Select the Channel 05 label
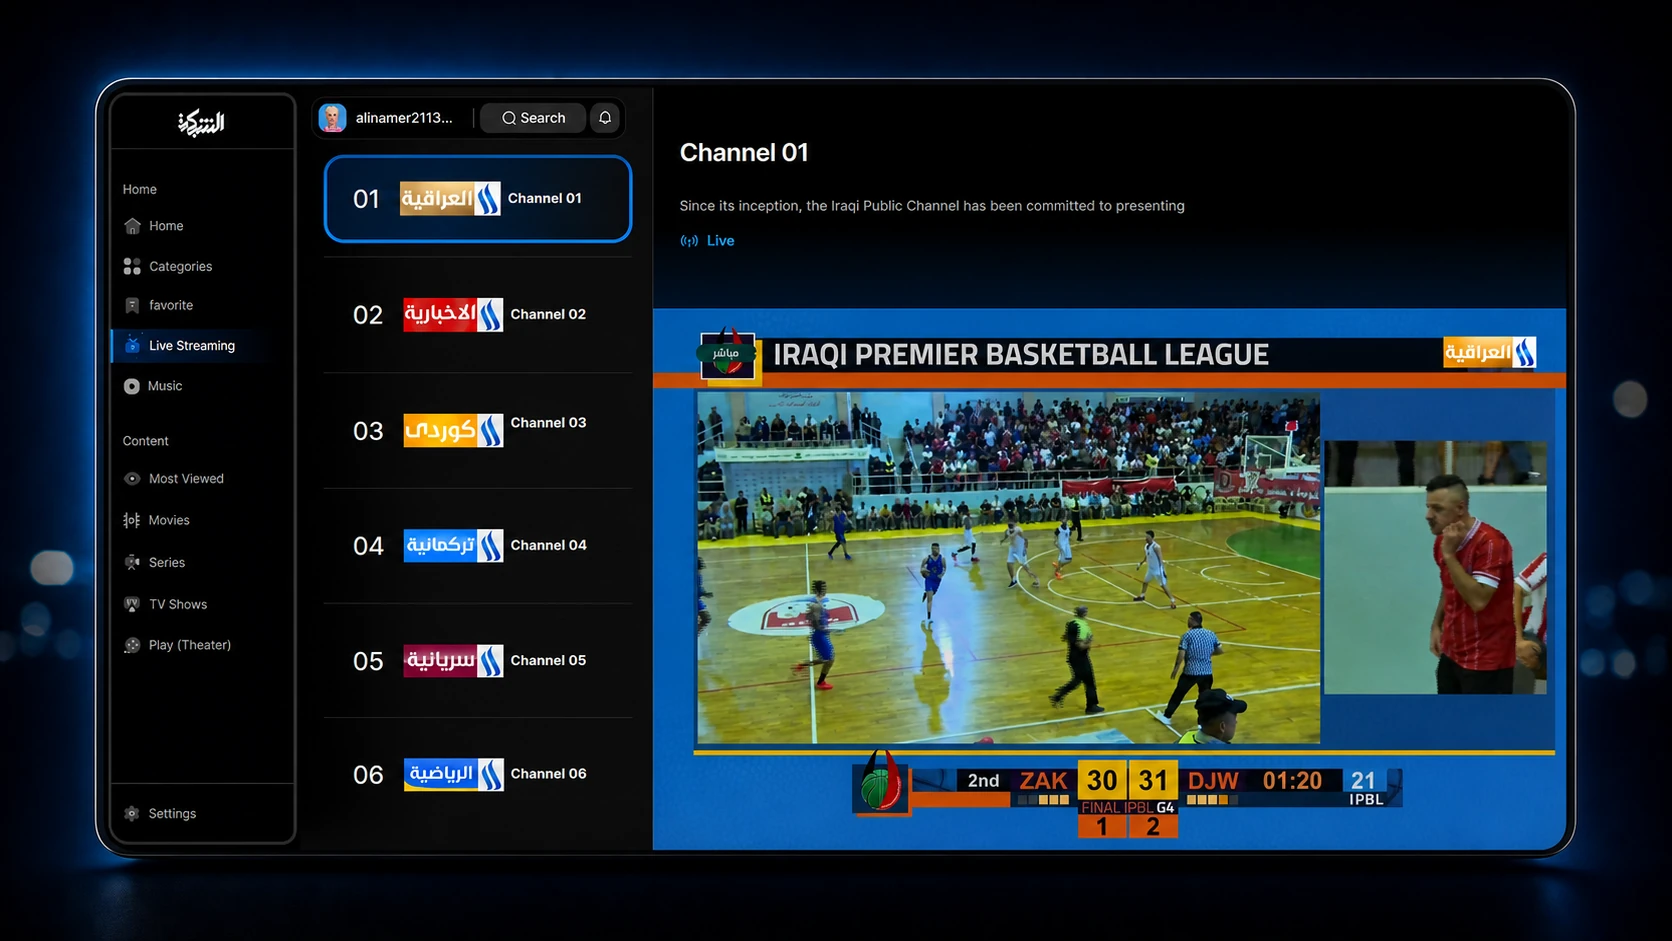The image size is (1672, 941). (x=548, y=660)
